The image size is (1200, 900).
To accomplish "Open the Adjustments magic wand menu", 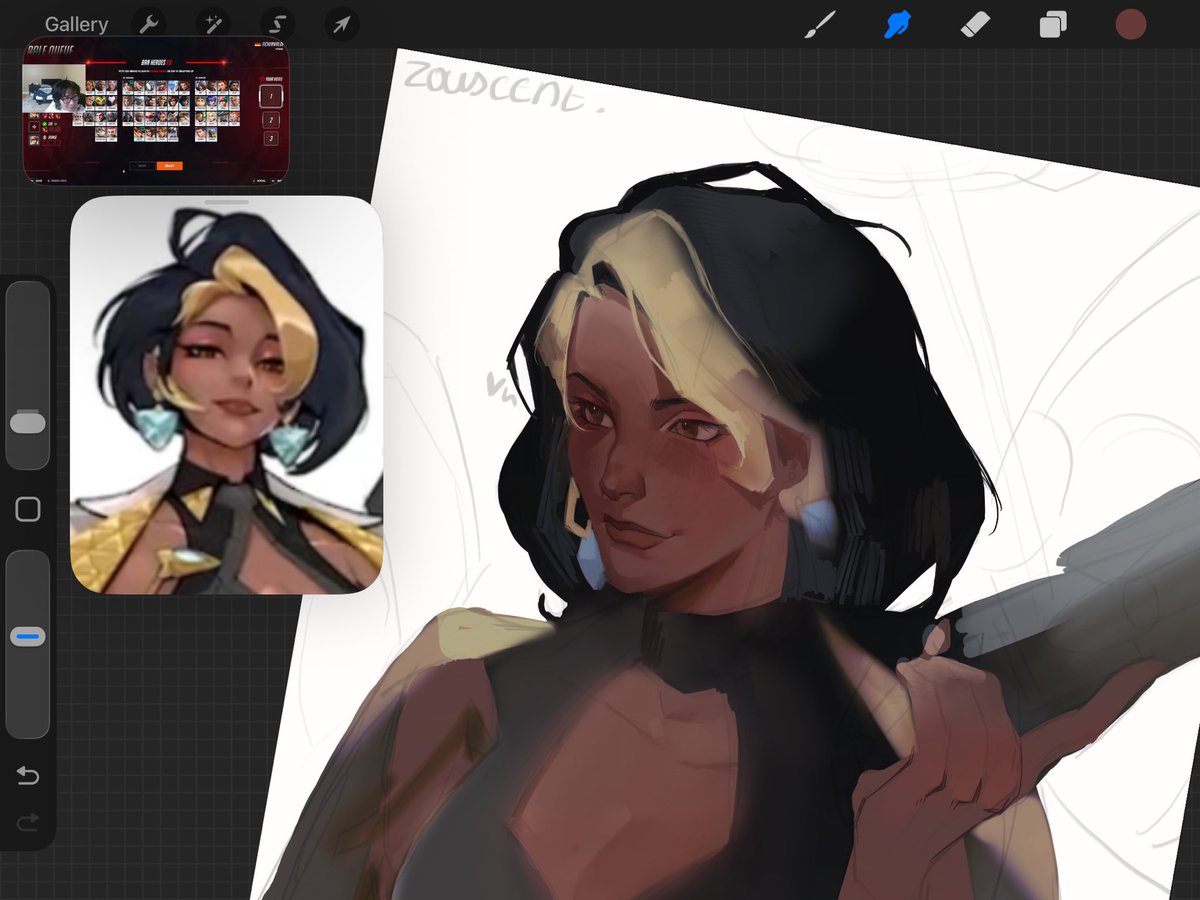I will tap(213, 24).
